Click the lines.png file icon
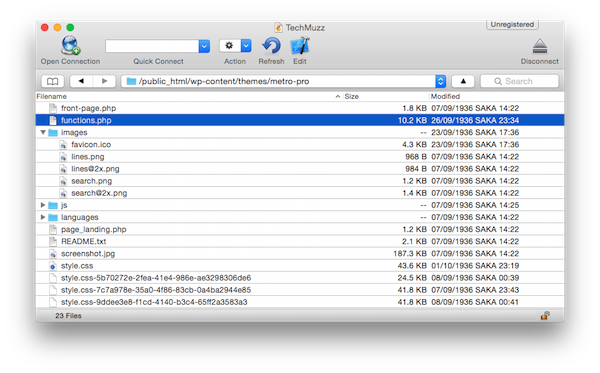This screenshot has width=600, height=373. (x=63, y=157)
